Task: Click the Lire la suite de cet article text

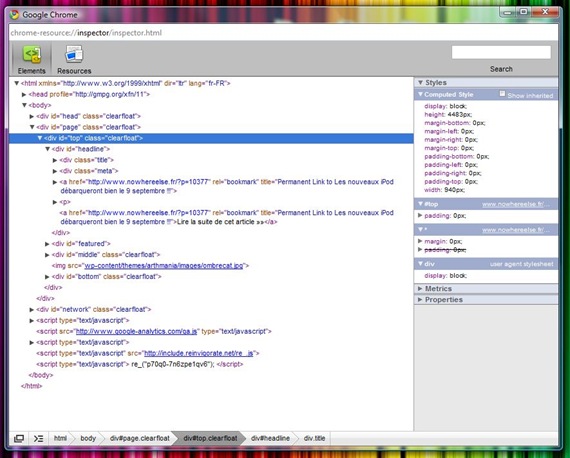Action: 220,222
